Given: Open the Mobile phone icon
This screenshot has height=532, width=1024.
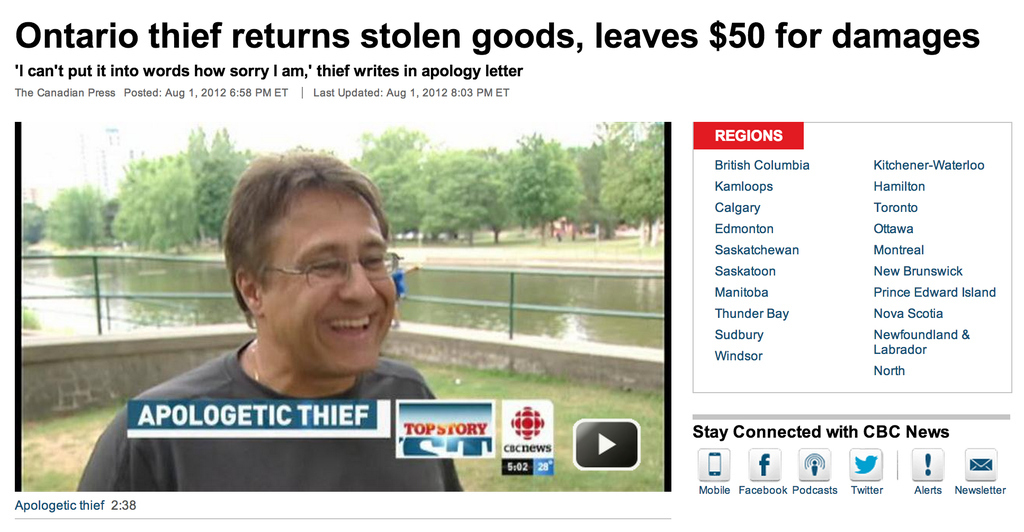Looking at the screenshot, I should 714,464.
